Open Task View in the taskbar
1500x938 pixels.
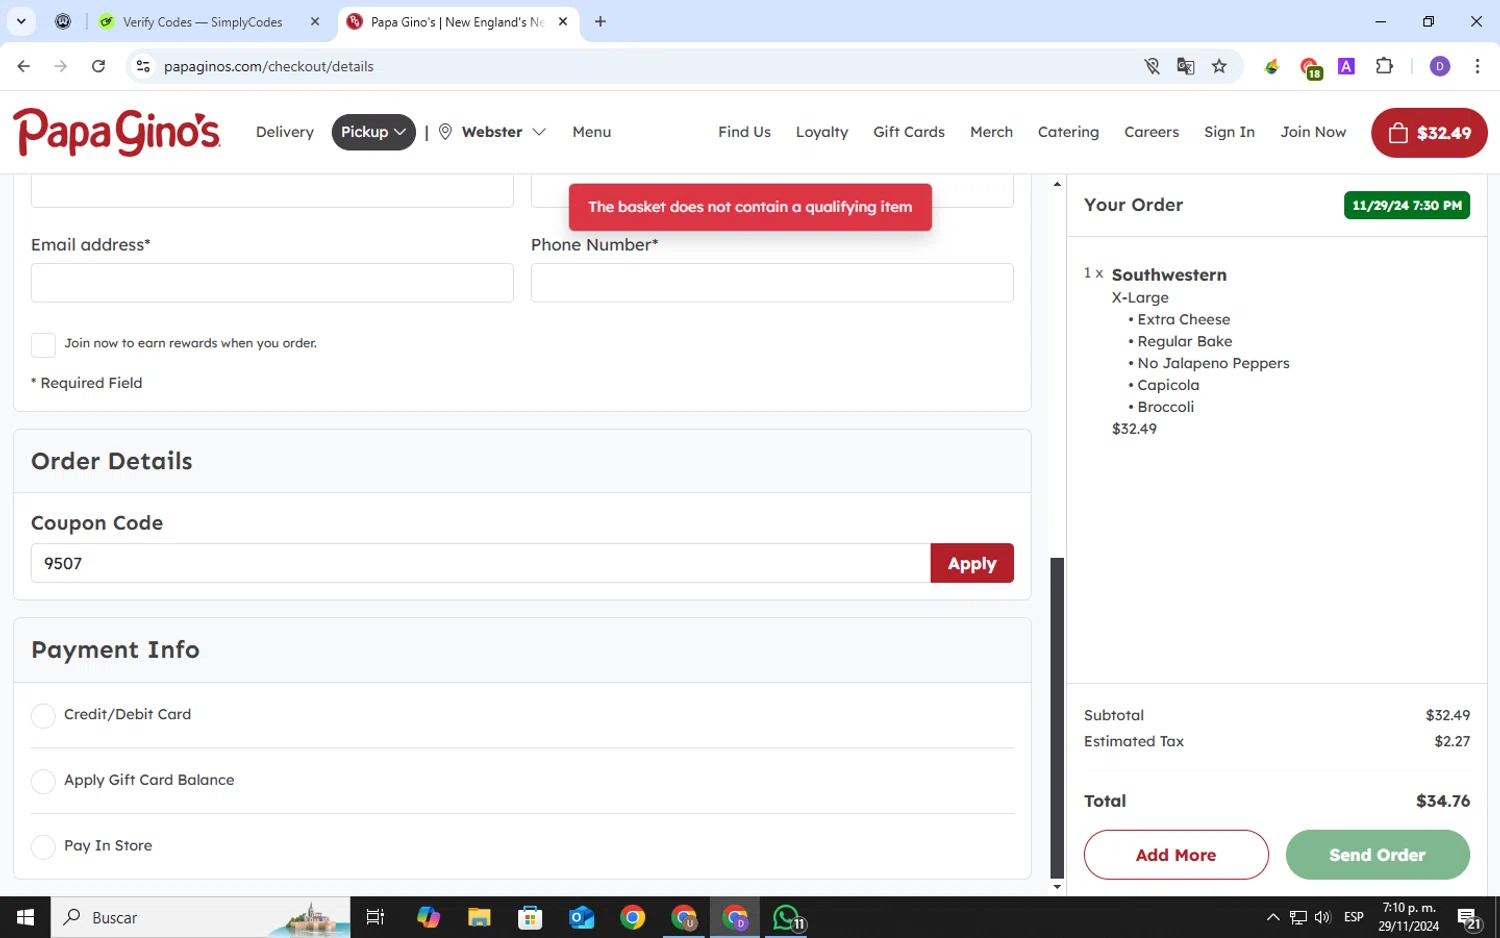click(x=375, y=917)
